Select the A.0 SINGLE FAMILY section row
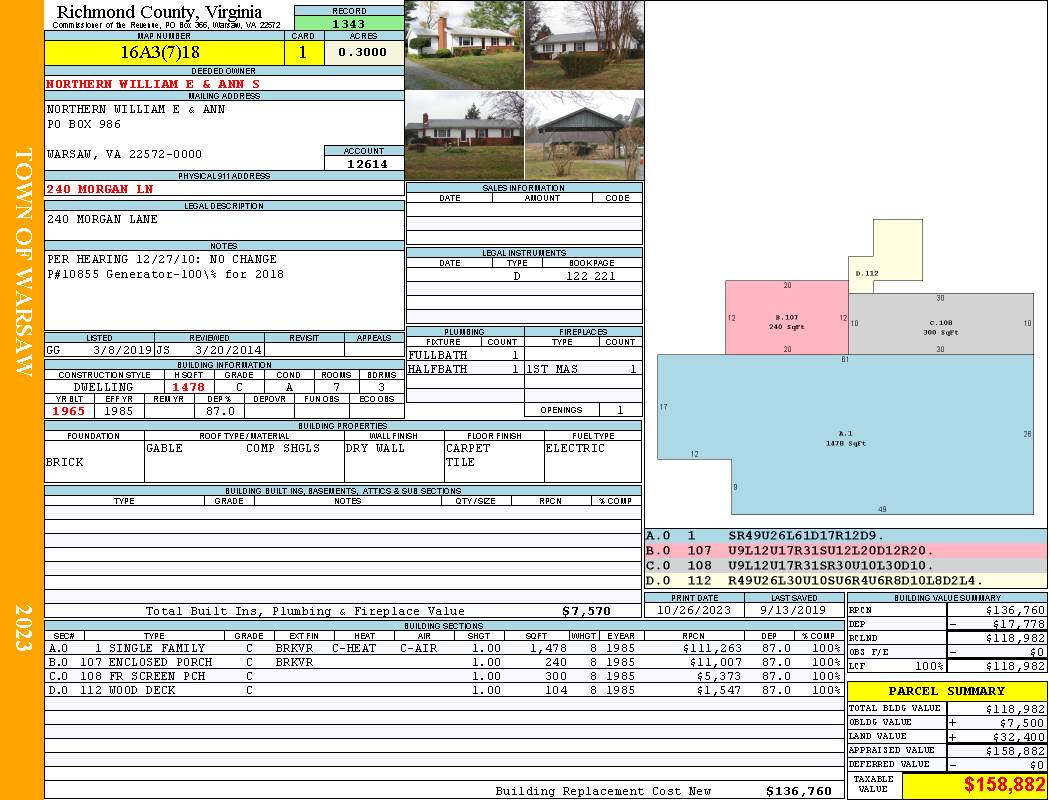 (443, 648)
